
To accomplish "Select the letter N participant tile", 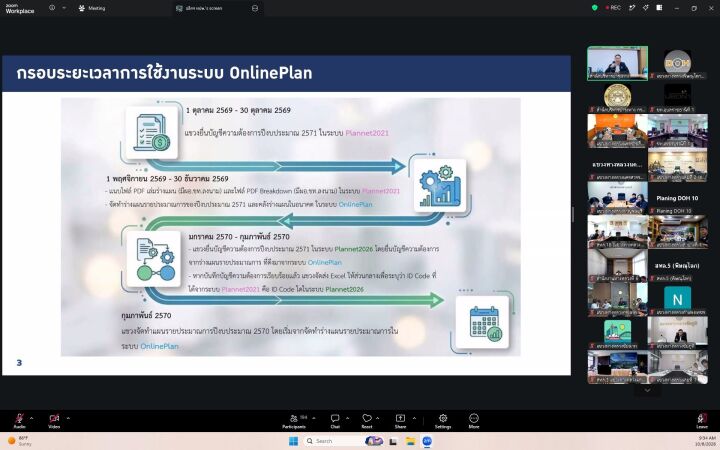I will [678, 299].
